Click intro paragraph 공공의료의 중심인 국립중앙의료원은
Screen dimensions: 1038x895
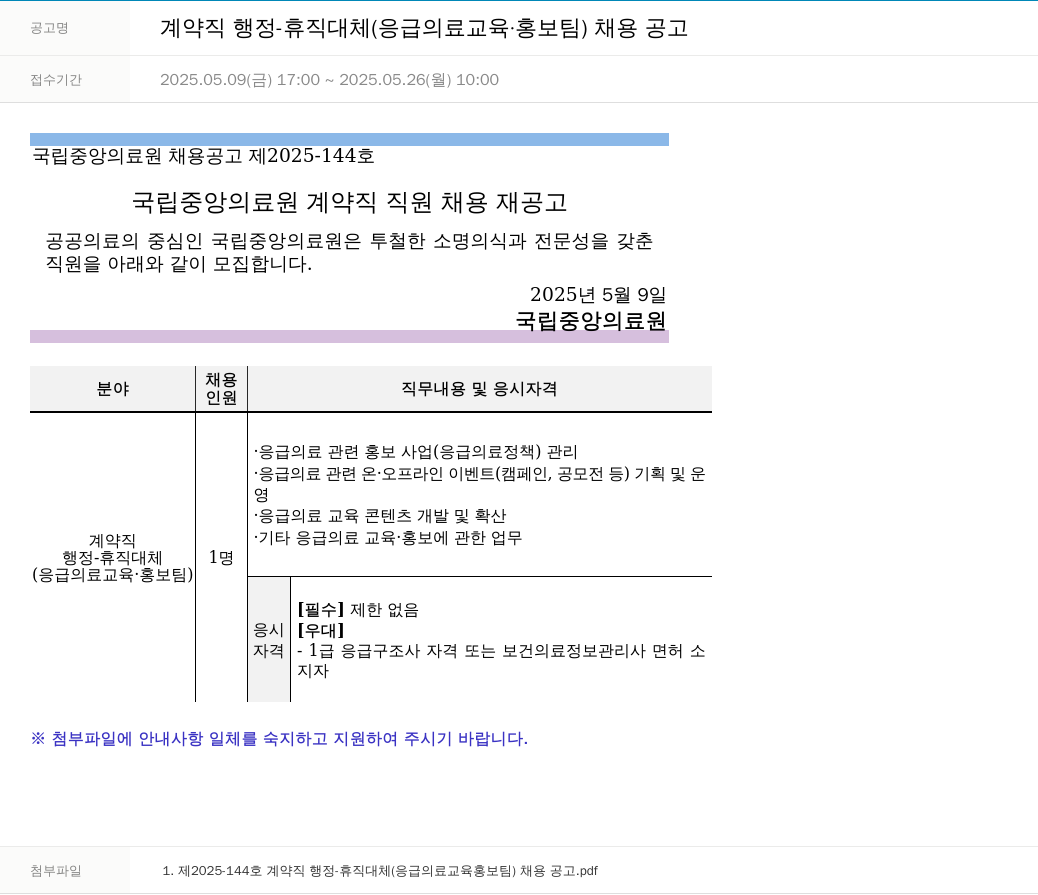coord(350,252)
